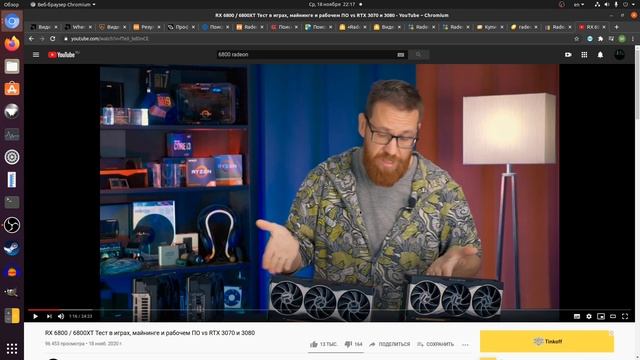Click the video title text
Image resolution: width=640 pixels, height=360 pixels.
tap(150, 333)
